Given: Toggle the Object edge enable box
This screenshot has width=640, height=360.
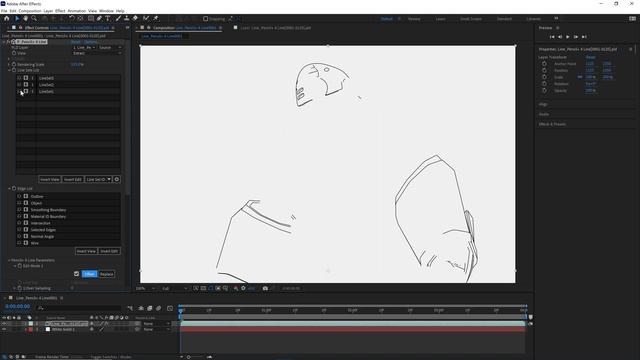Looking at the screenshot, I should pos(26,203).
